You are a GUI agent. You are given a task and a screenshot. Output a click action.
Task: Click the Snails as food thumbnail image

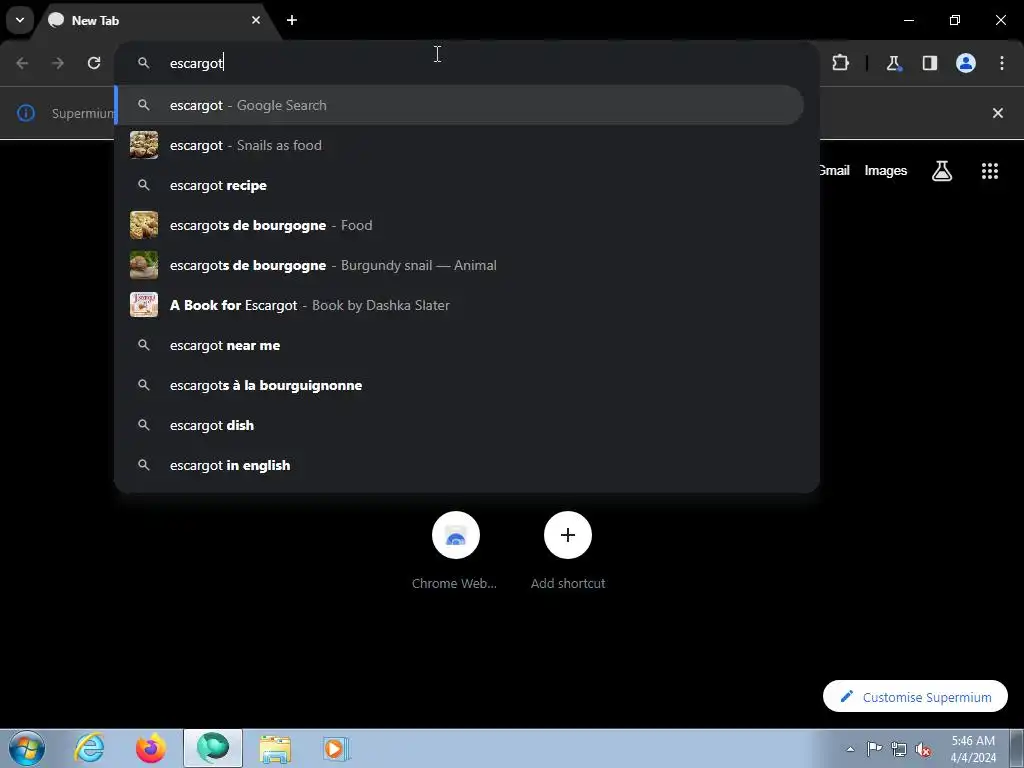click(144, 145)
